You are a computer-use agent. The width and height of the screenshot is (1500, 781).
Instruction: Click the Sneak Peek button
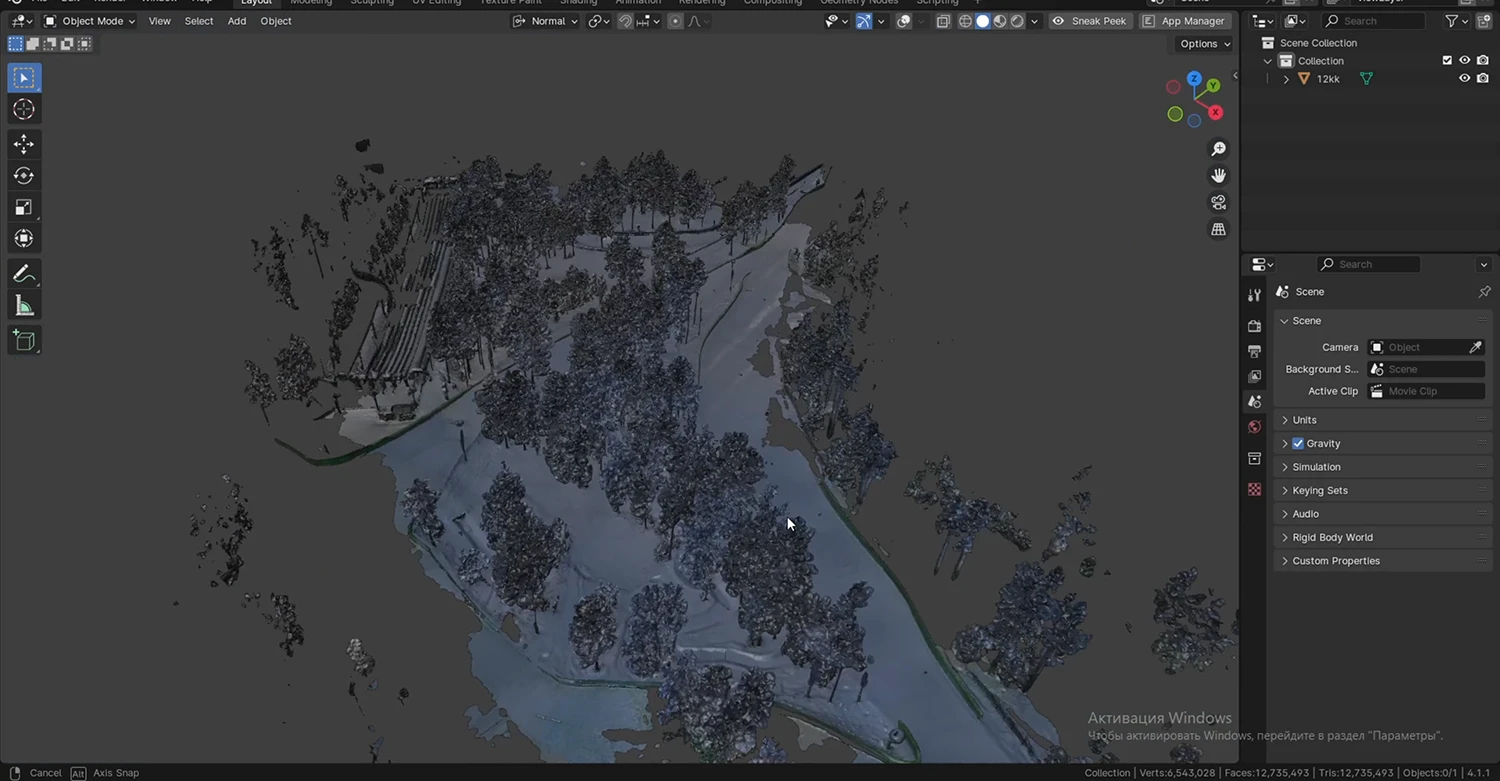click(x=1090, y=21)
